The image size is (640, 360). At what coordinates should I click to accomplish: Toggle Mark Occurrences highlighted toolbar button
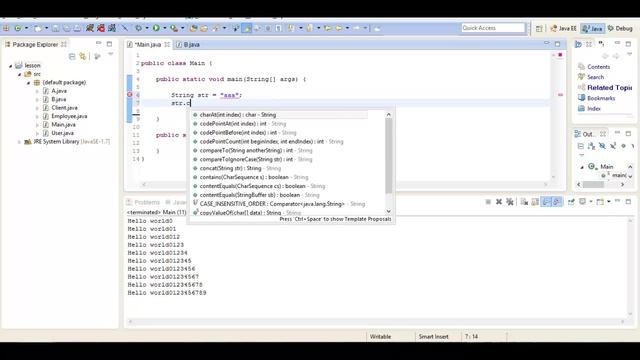tap(247, 28)
